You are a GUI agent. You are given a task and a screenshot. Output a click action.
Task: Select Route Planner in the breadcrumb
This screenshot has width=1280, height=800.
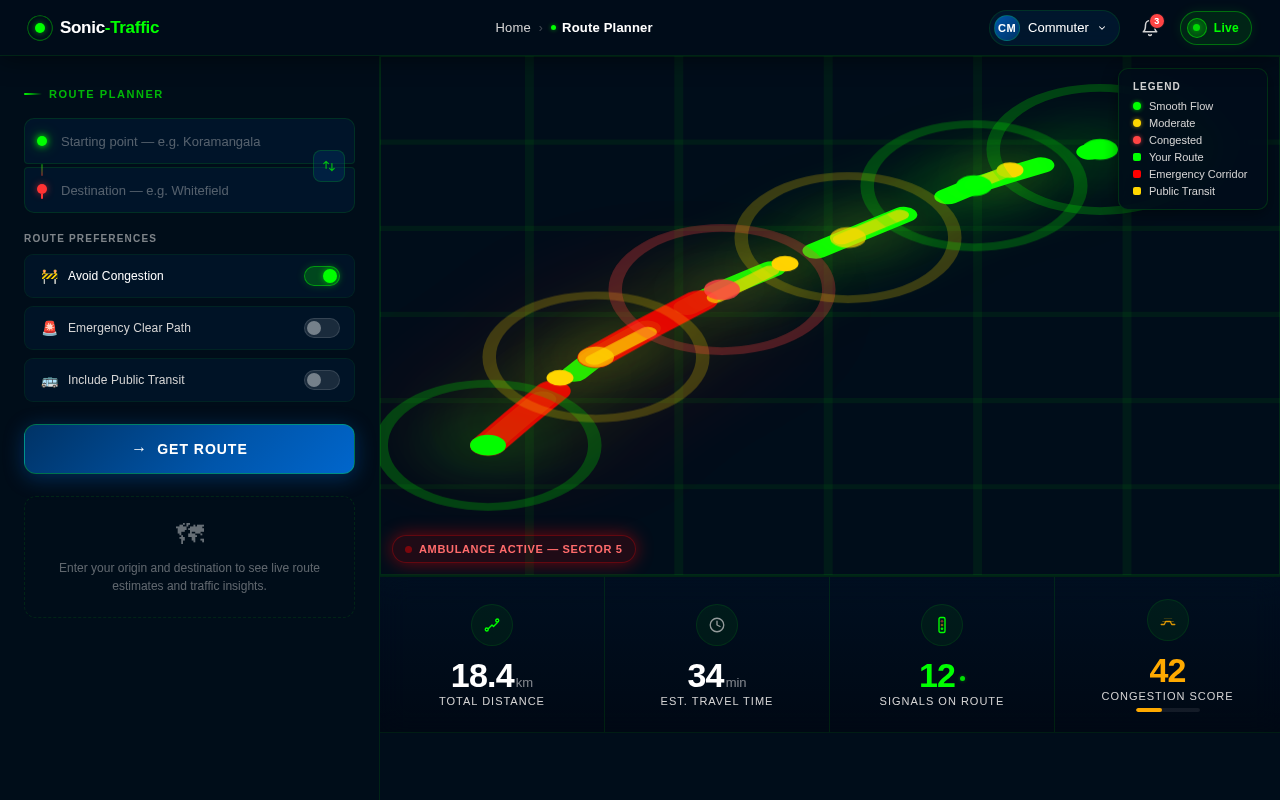[x=606, y=28]
